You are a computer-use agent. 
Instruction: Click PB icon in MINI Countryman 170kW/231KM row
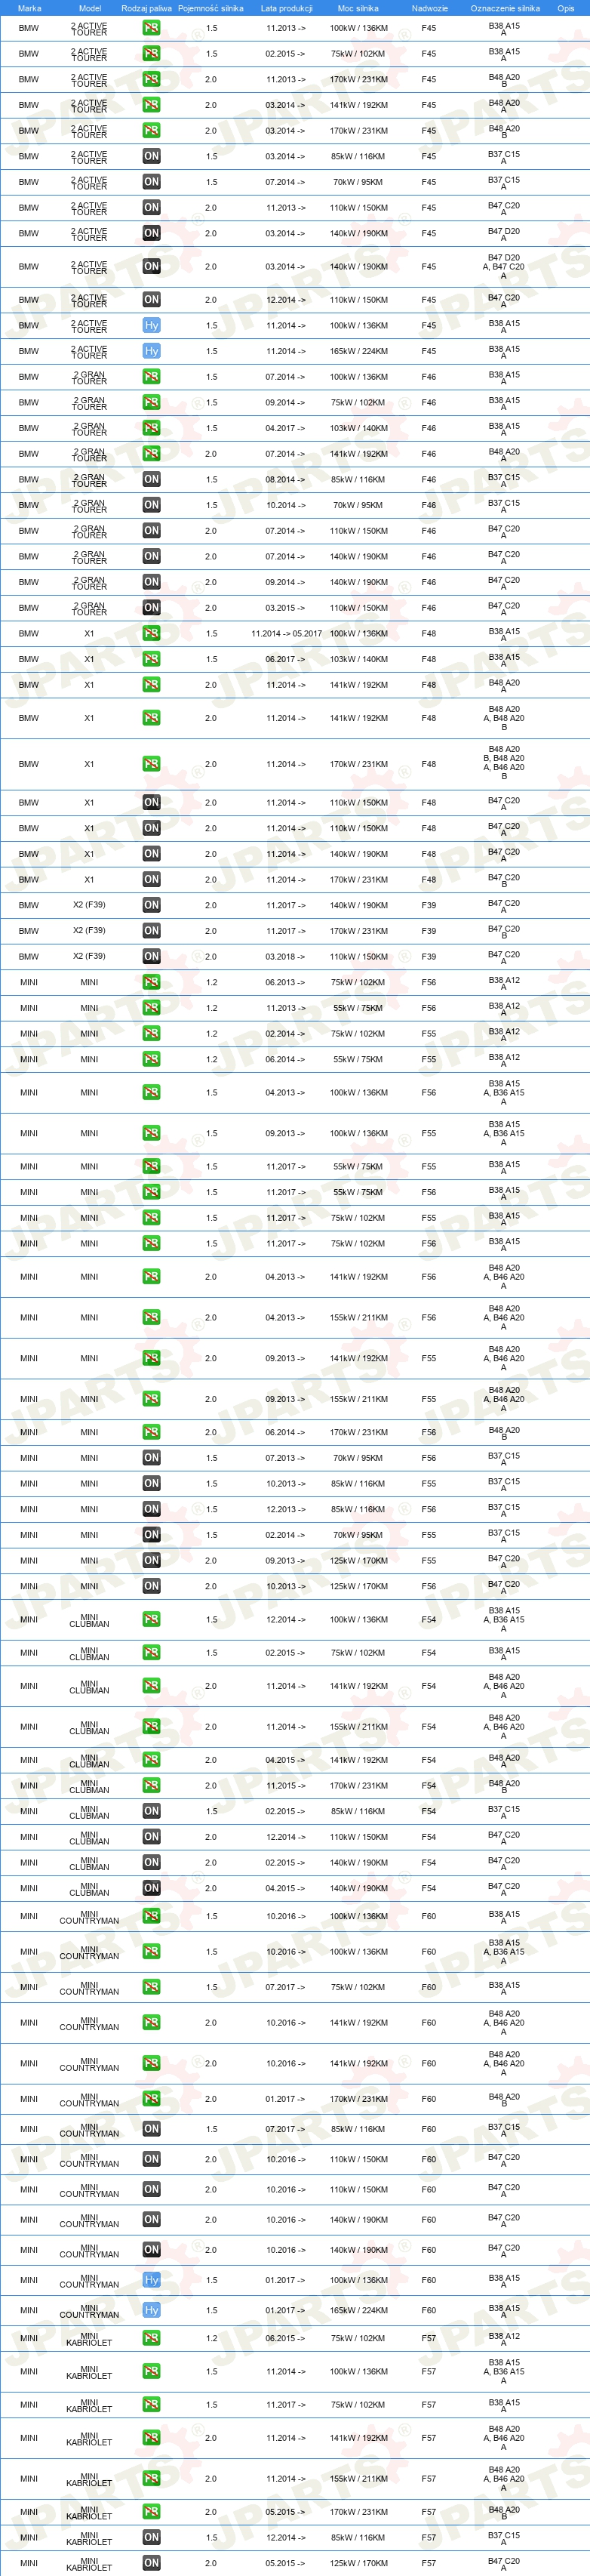click(151, 2099)
